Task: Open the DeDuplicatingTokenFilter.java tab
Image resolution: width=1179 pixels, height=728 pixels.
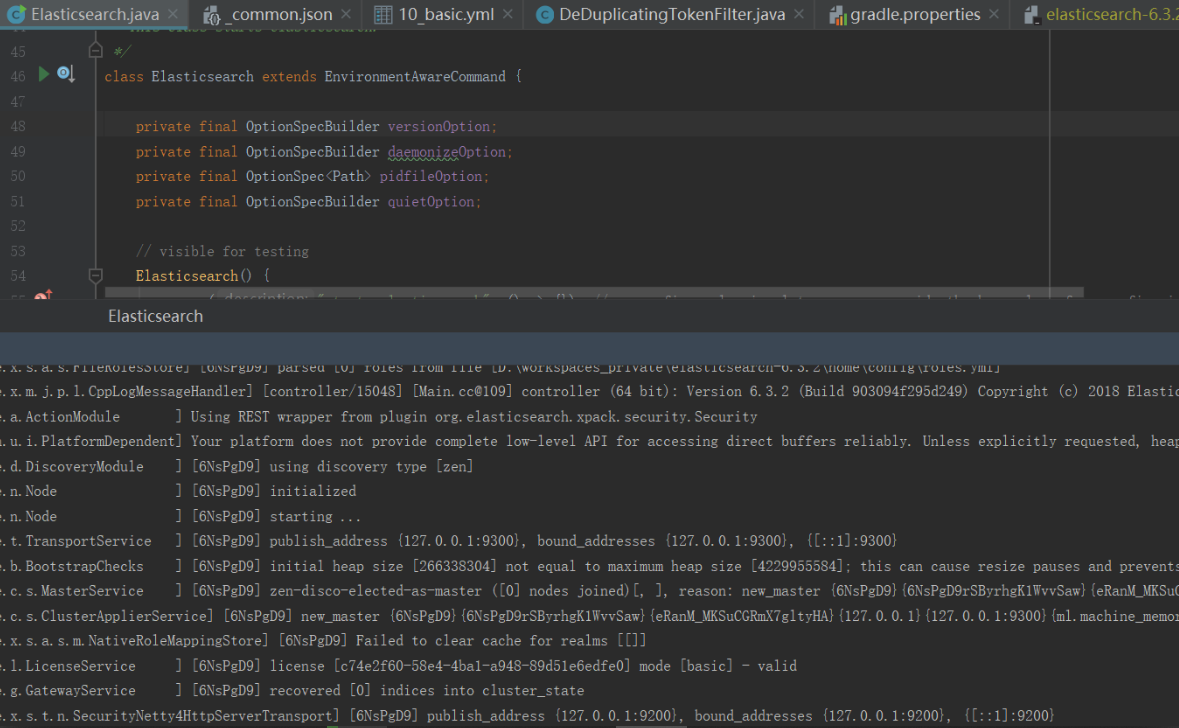Action: [x=671, y=14]
